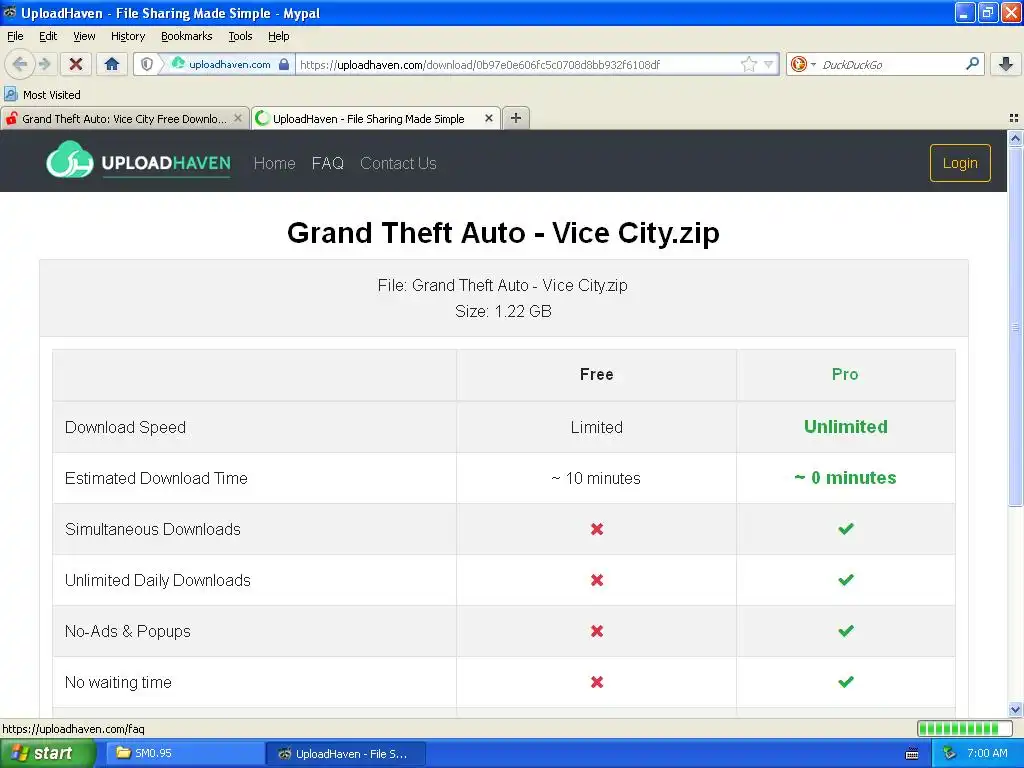Click the padlock site security icon
The image size is (1024, 768).
click(x=283, y=64)
